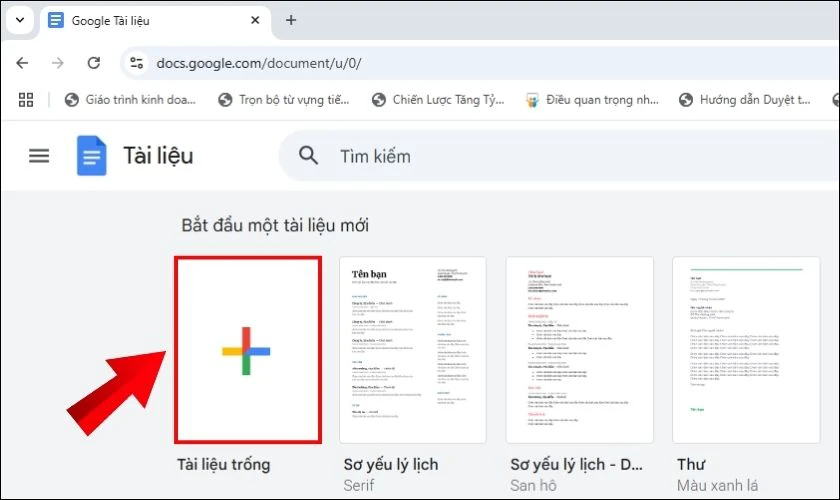Click the Bắt đầu một tài liệu mới heading
840x500 pixels.
coord(275,225)
